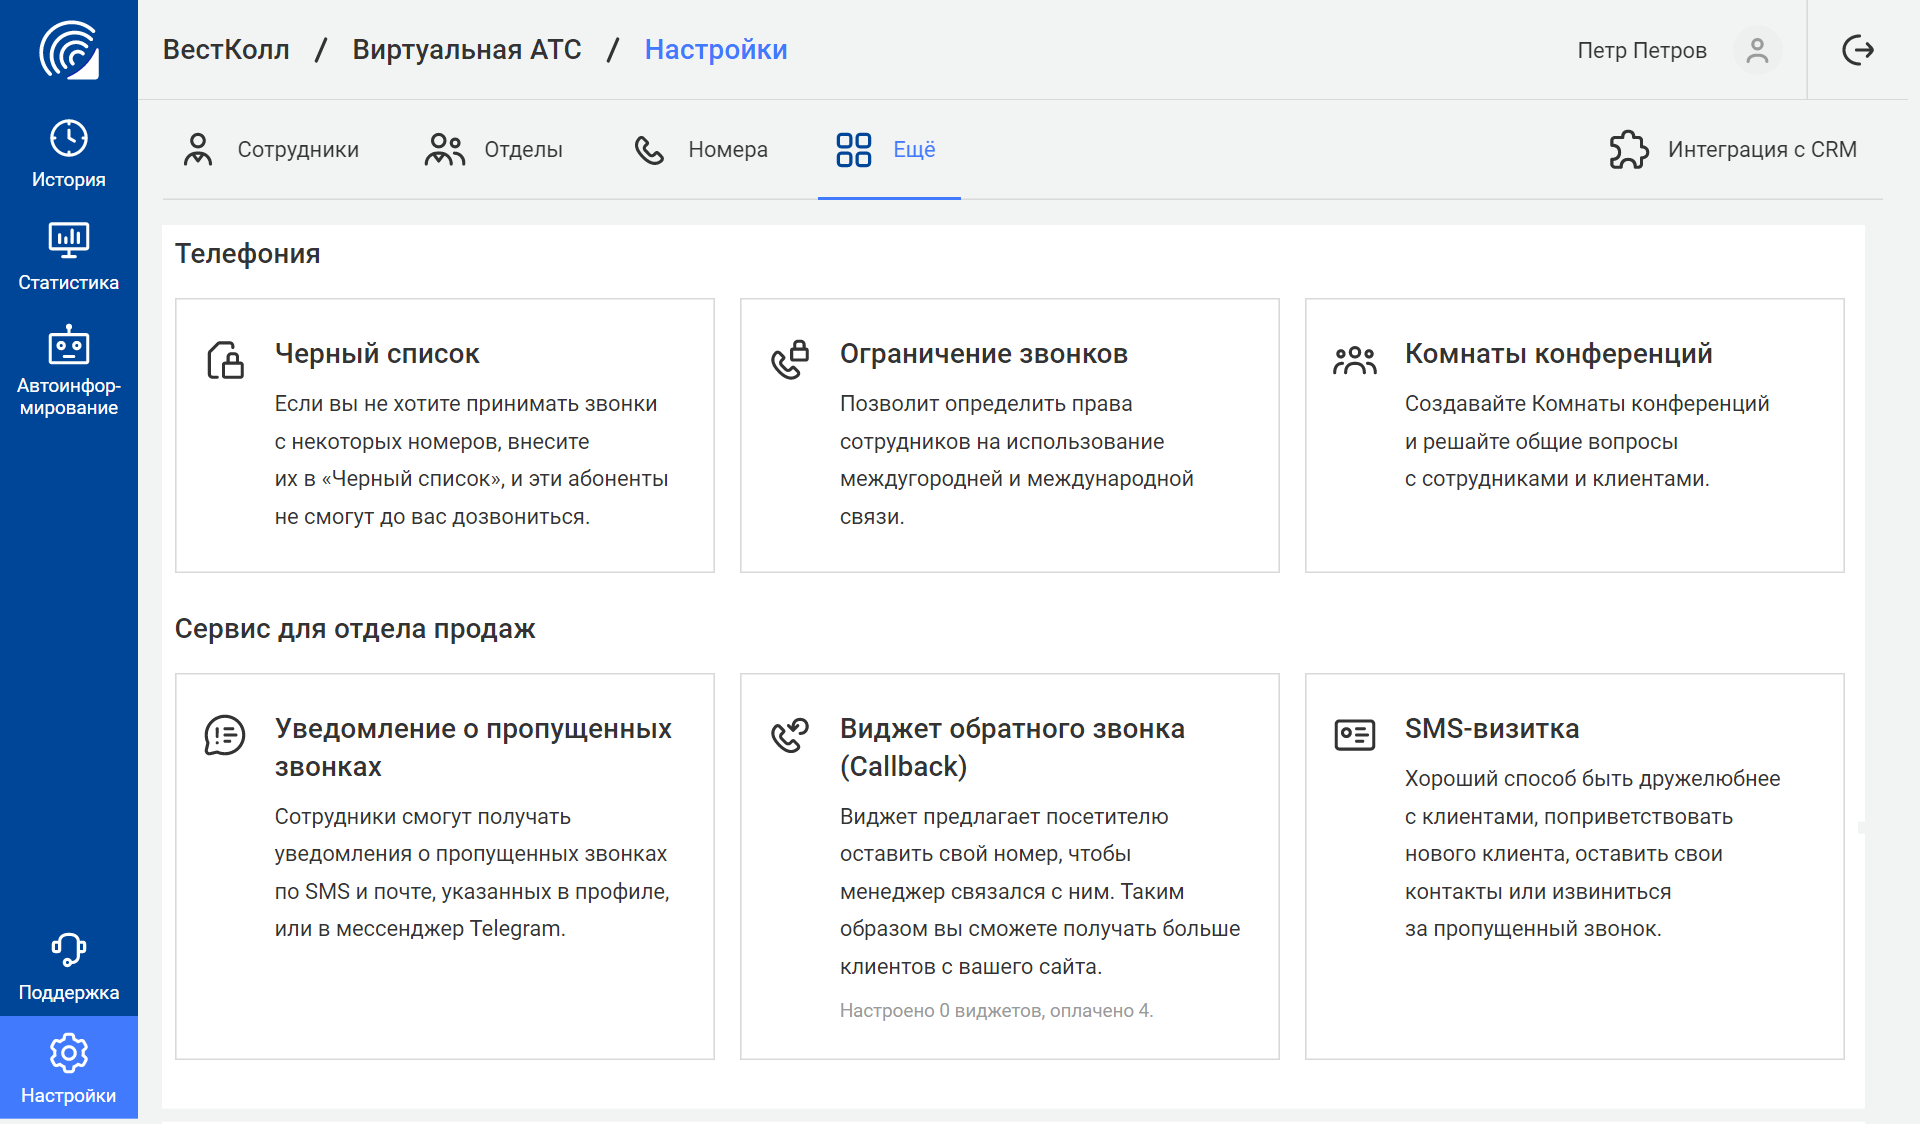Viewport: 1920px width, 1124px height.
Task: Select Поддержка label in sidebar
Action: (x=69, y=993)
